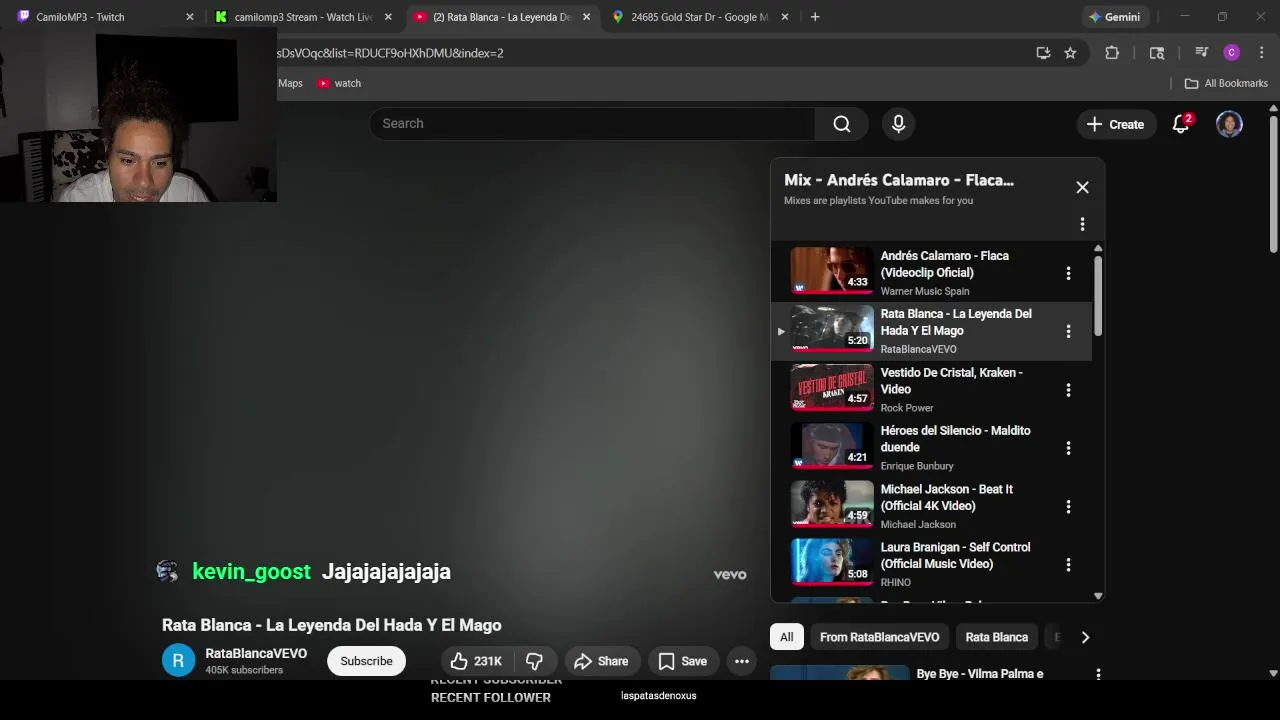Open RataBlancaVEVO channel name link
Viewport: 1280px width, 720px height.
[x=256, y=653]
